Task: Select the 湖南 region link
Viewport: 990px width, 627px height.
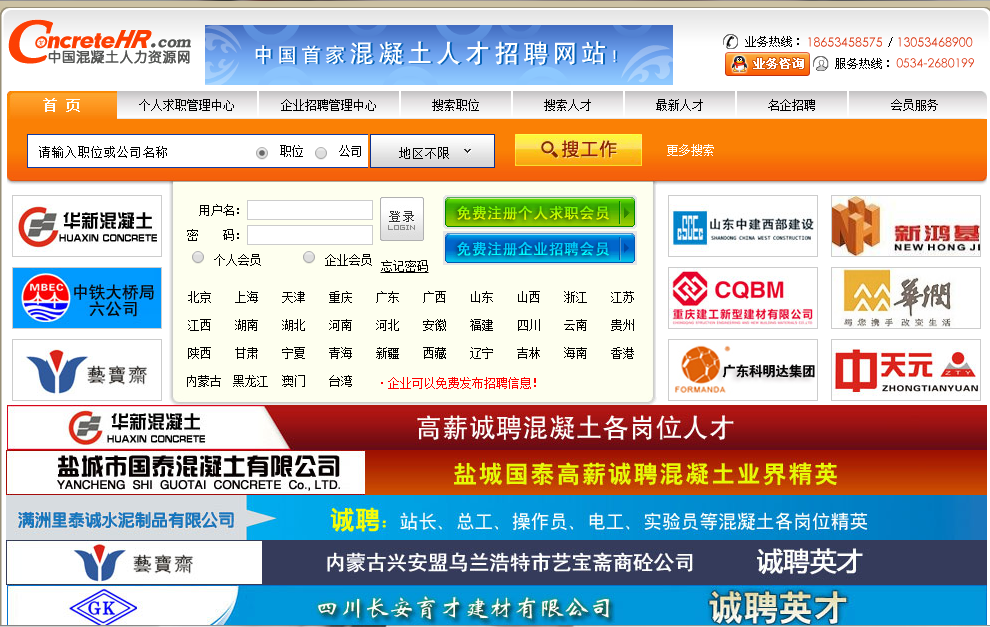Action: pos(246,325)
